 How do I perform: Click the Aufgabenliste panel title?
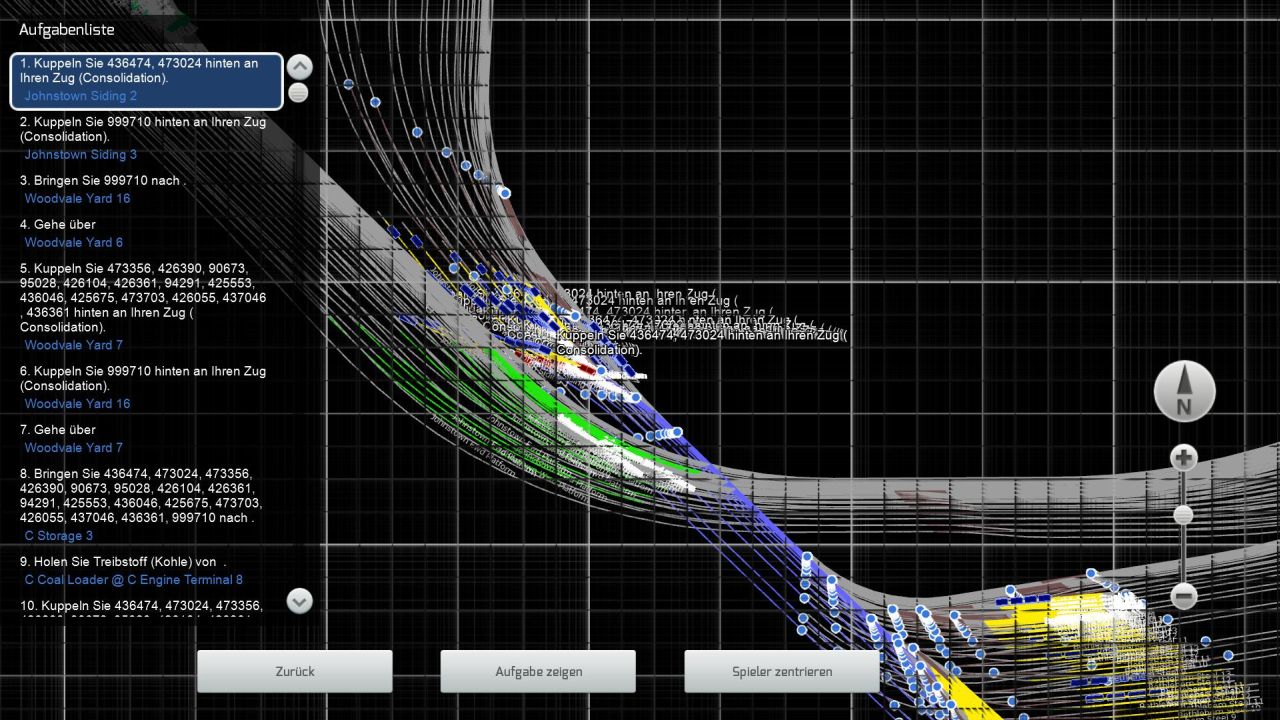67,30
